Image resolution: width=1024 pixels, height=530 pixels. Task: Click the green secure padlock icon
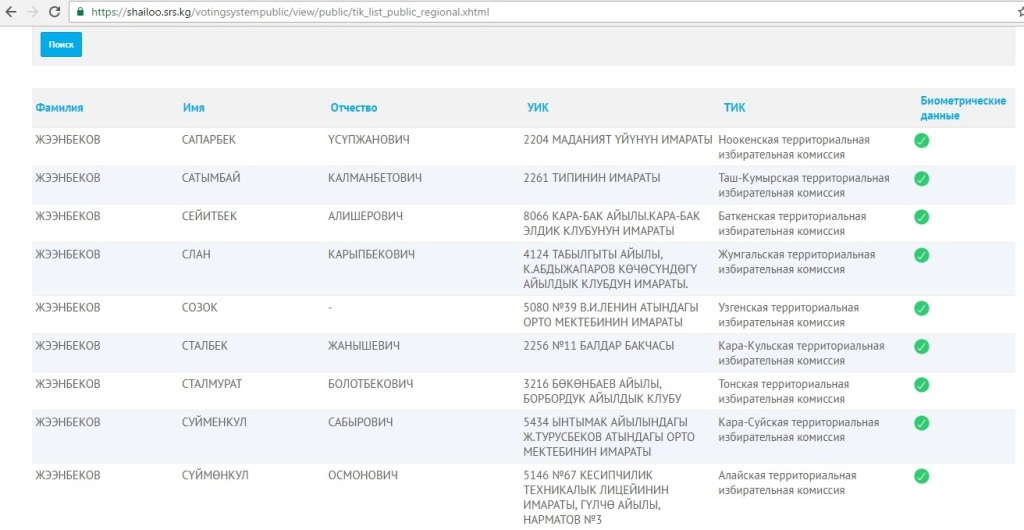point(80,12)
